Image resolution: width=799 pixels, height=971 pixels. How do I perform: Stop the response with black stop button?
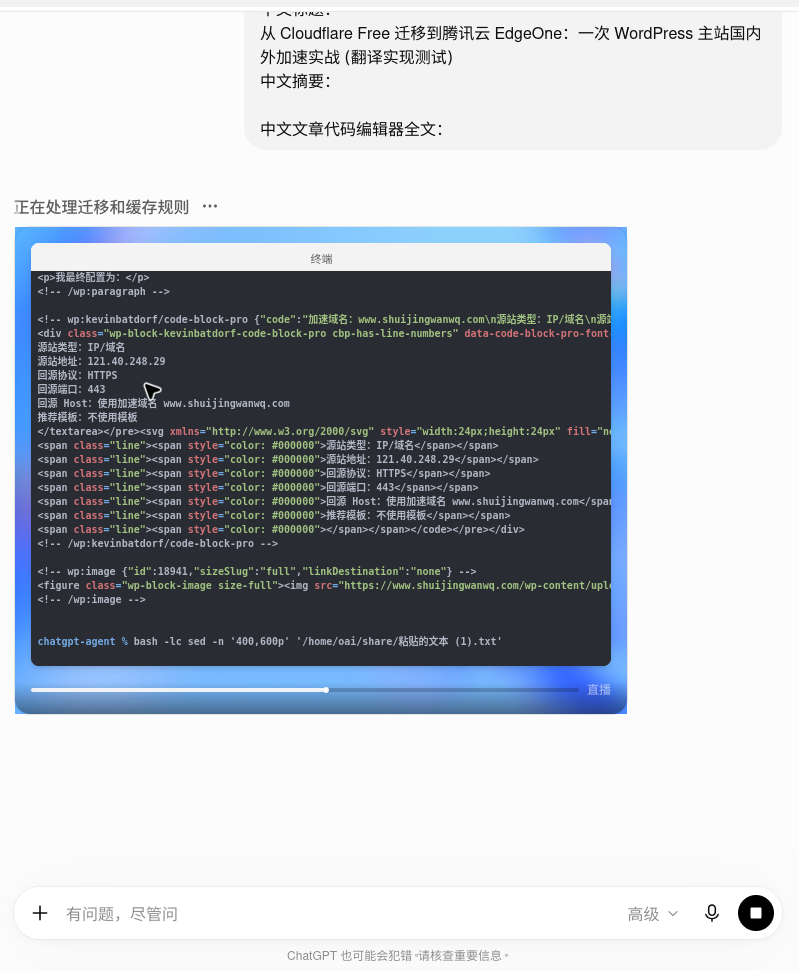click(x=756, y=913)
